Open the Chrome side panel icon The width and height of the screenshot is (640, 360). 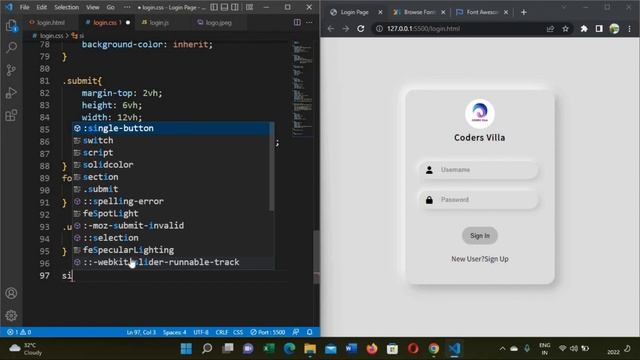(599, 29)
